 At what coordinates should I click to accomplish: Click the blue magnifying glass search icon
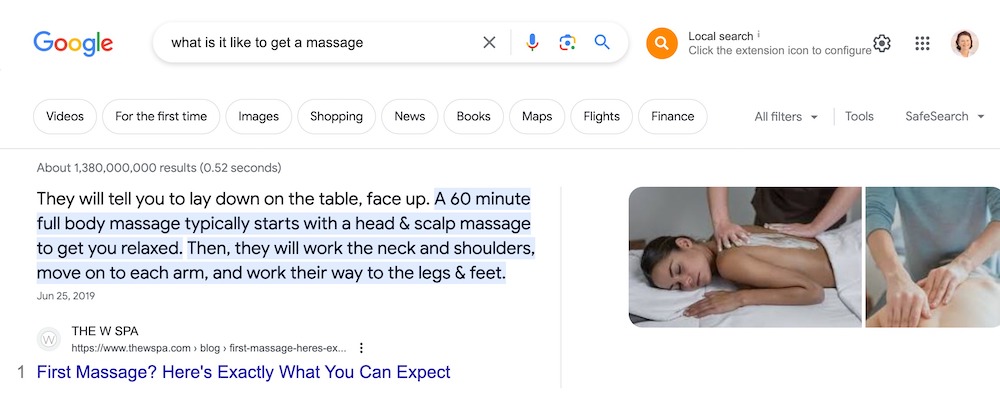tap(602, 43)
